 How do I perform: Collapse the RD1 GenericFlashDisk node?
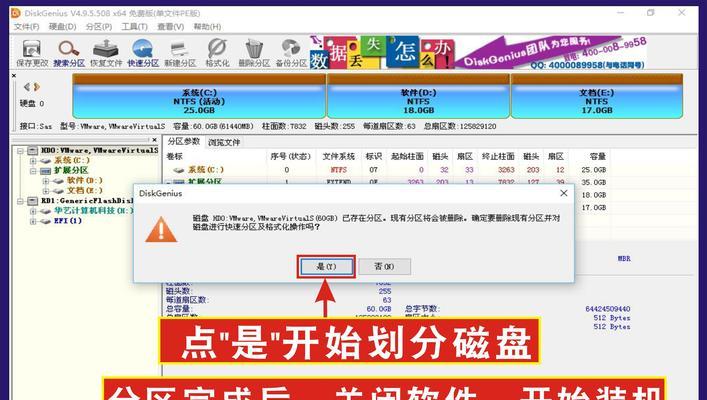click(20, 201)
